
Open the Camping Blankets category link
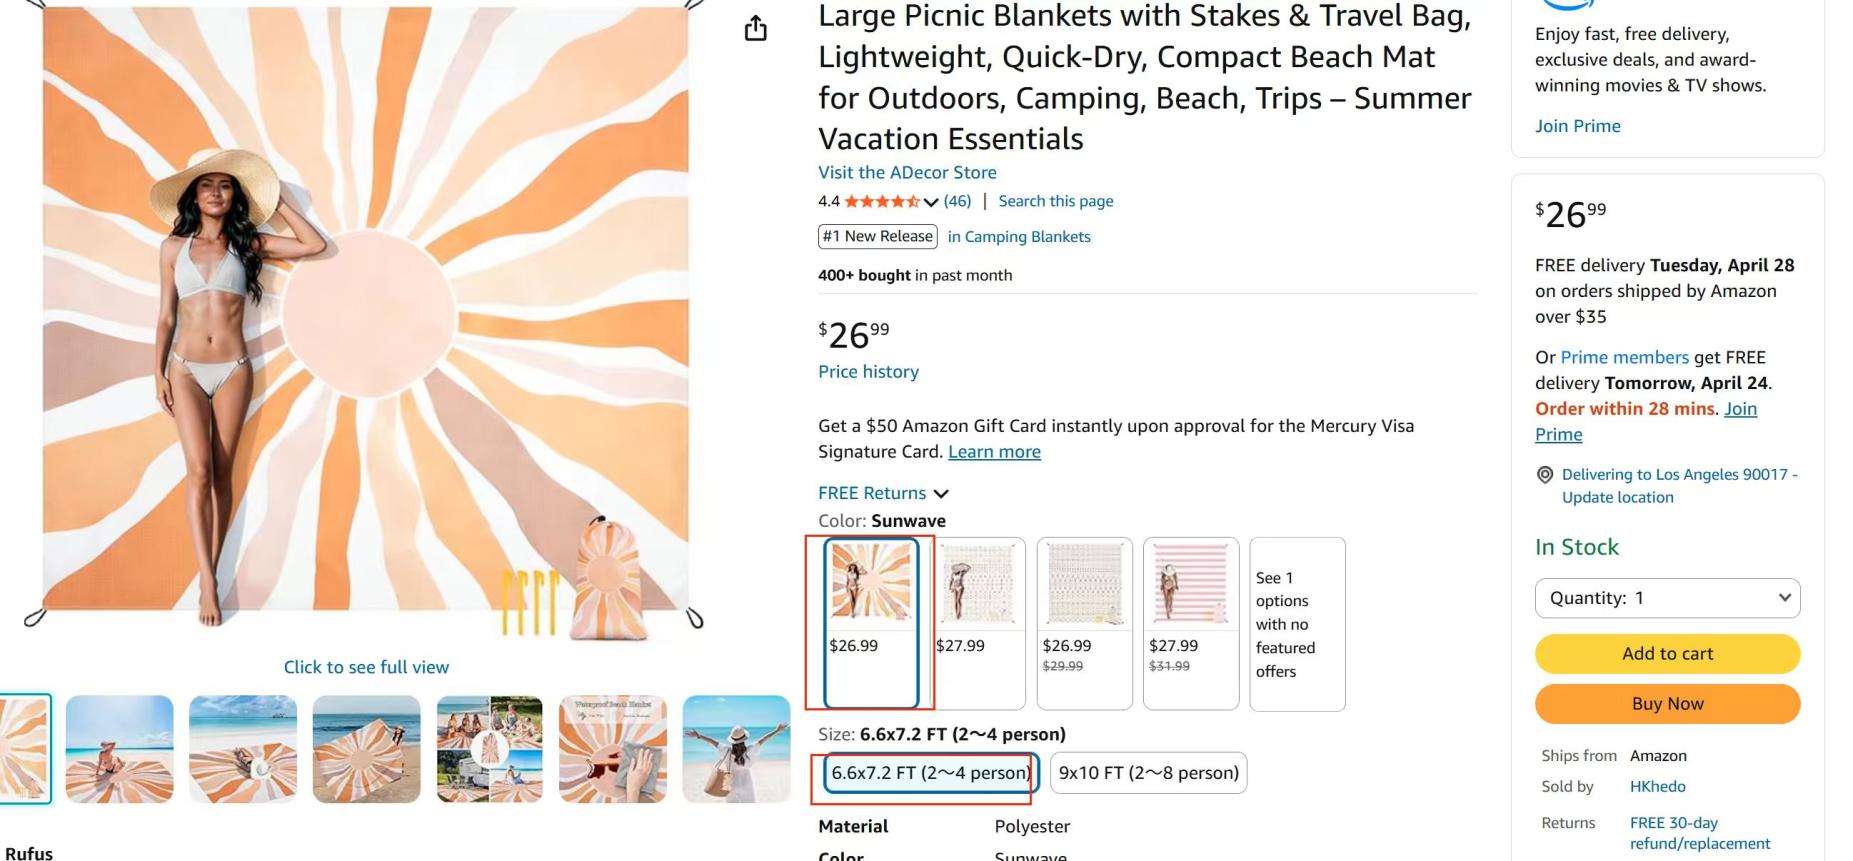[1019, 237]
